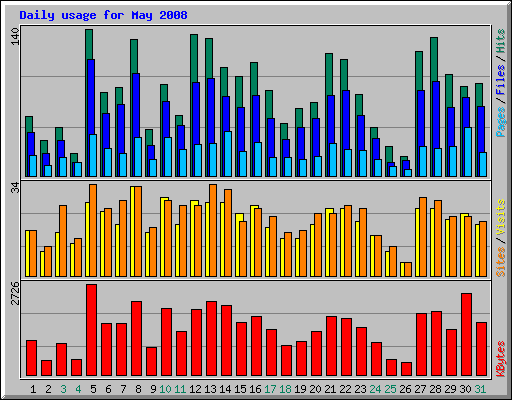Select the blue files bar for day 8
The image size is (512, 400).
pyautogui.click(x=136, y=105)
